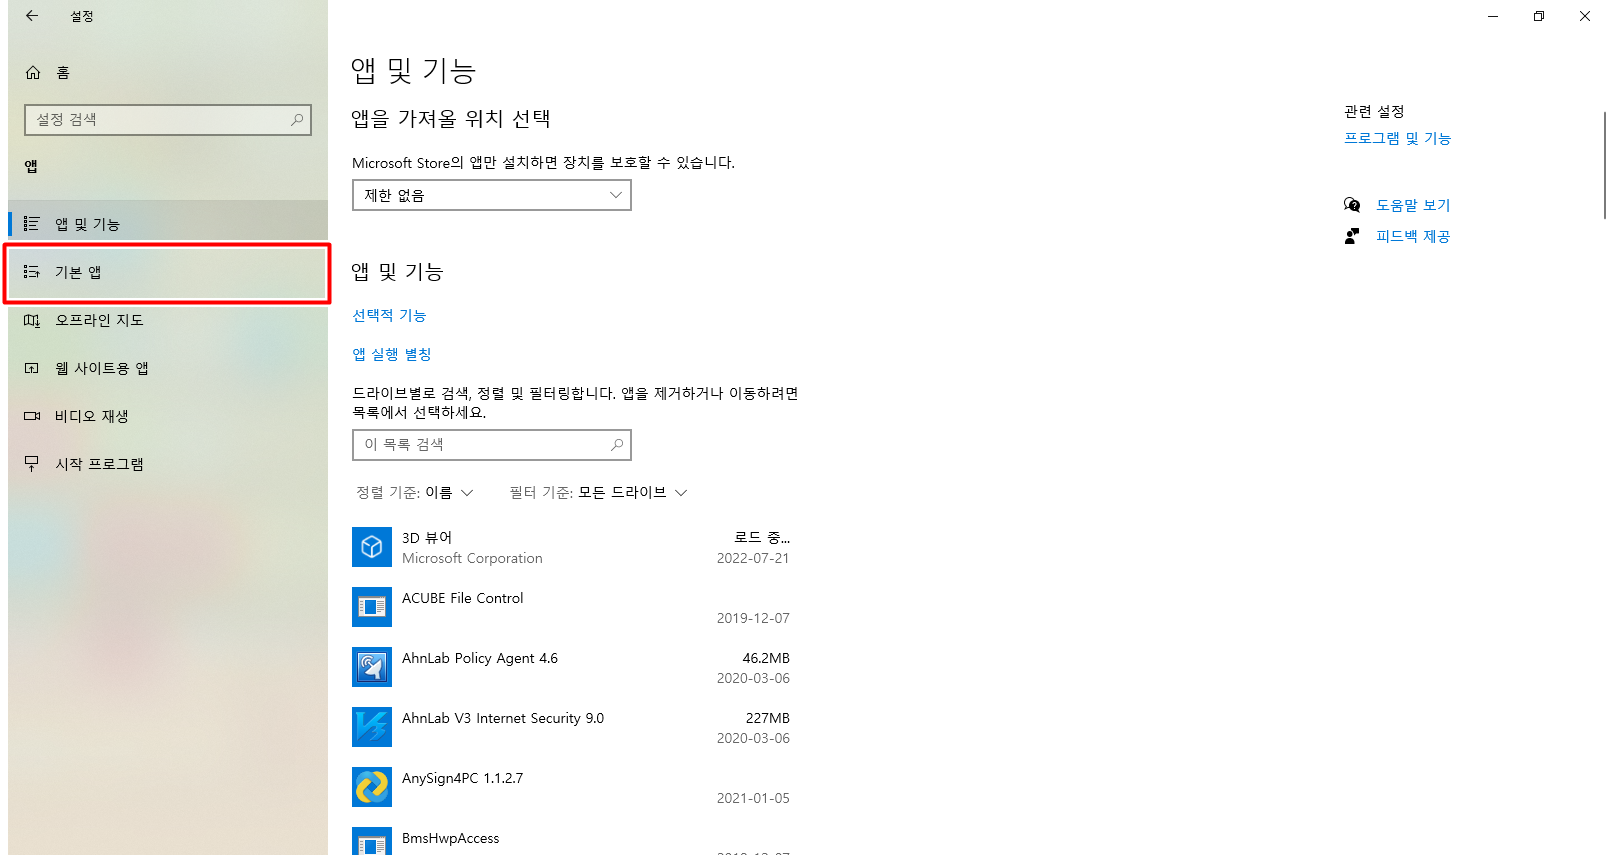Screen dimensions: 1608x855
Task: Click the ACUBE File Control app icon
Action: (372, 607)
